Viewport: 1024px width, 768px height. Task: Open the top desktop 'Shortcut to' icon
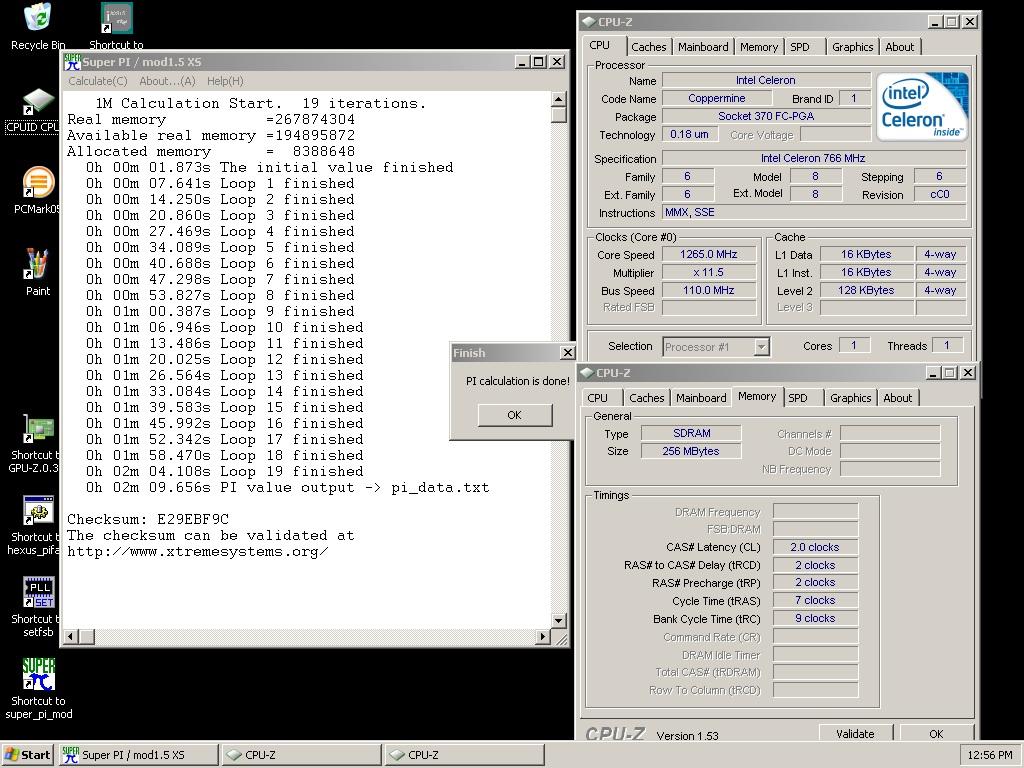117,18
